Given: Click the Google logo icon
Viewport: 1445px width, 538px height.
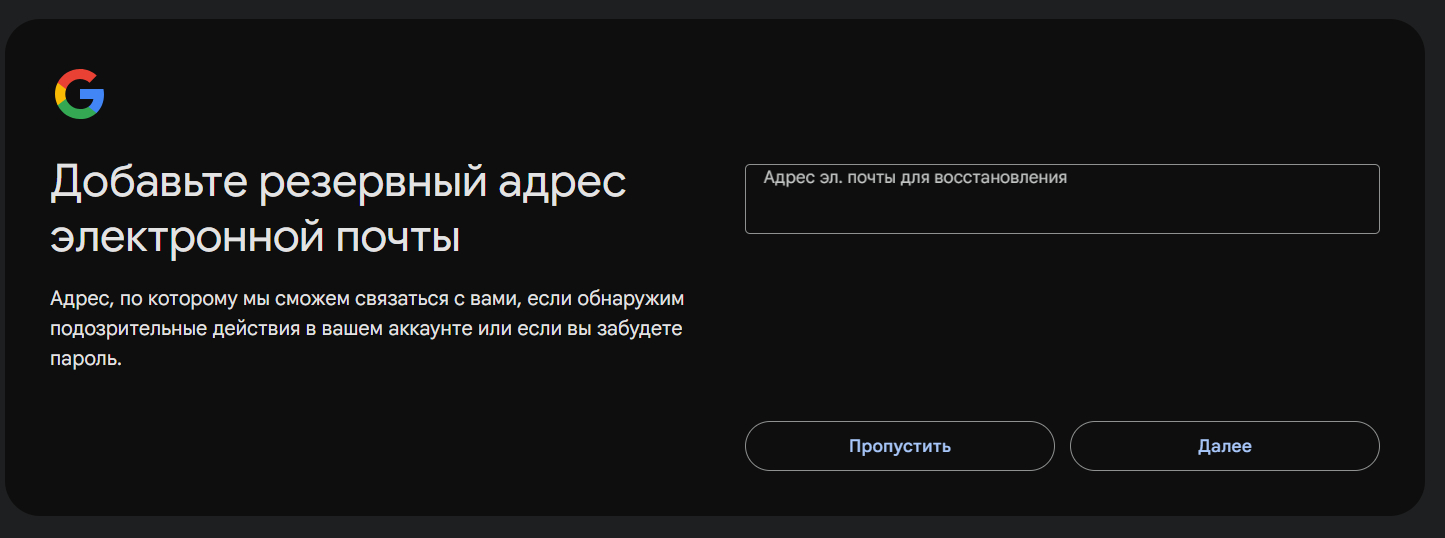Looking at the screenshot, I should (x=79, y=95).
